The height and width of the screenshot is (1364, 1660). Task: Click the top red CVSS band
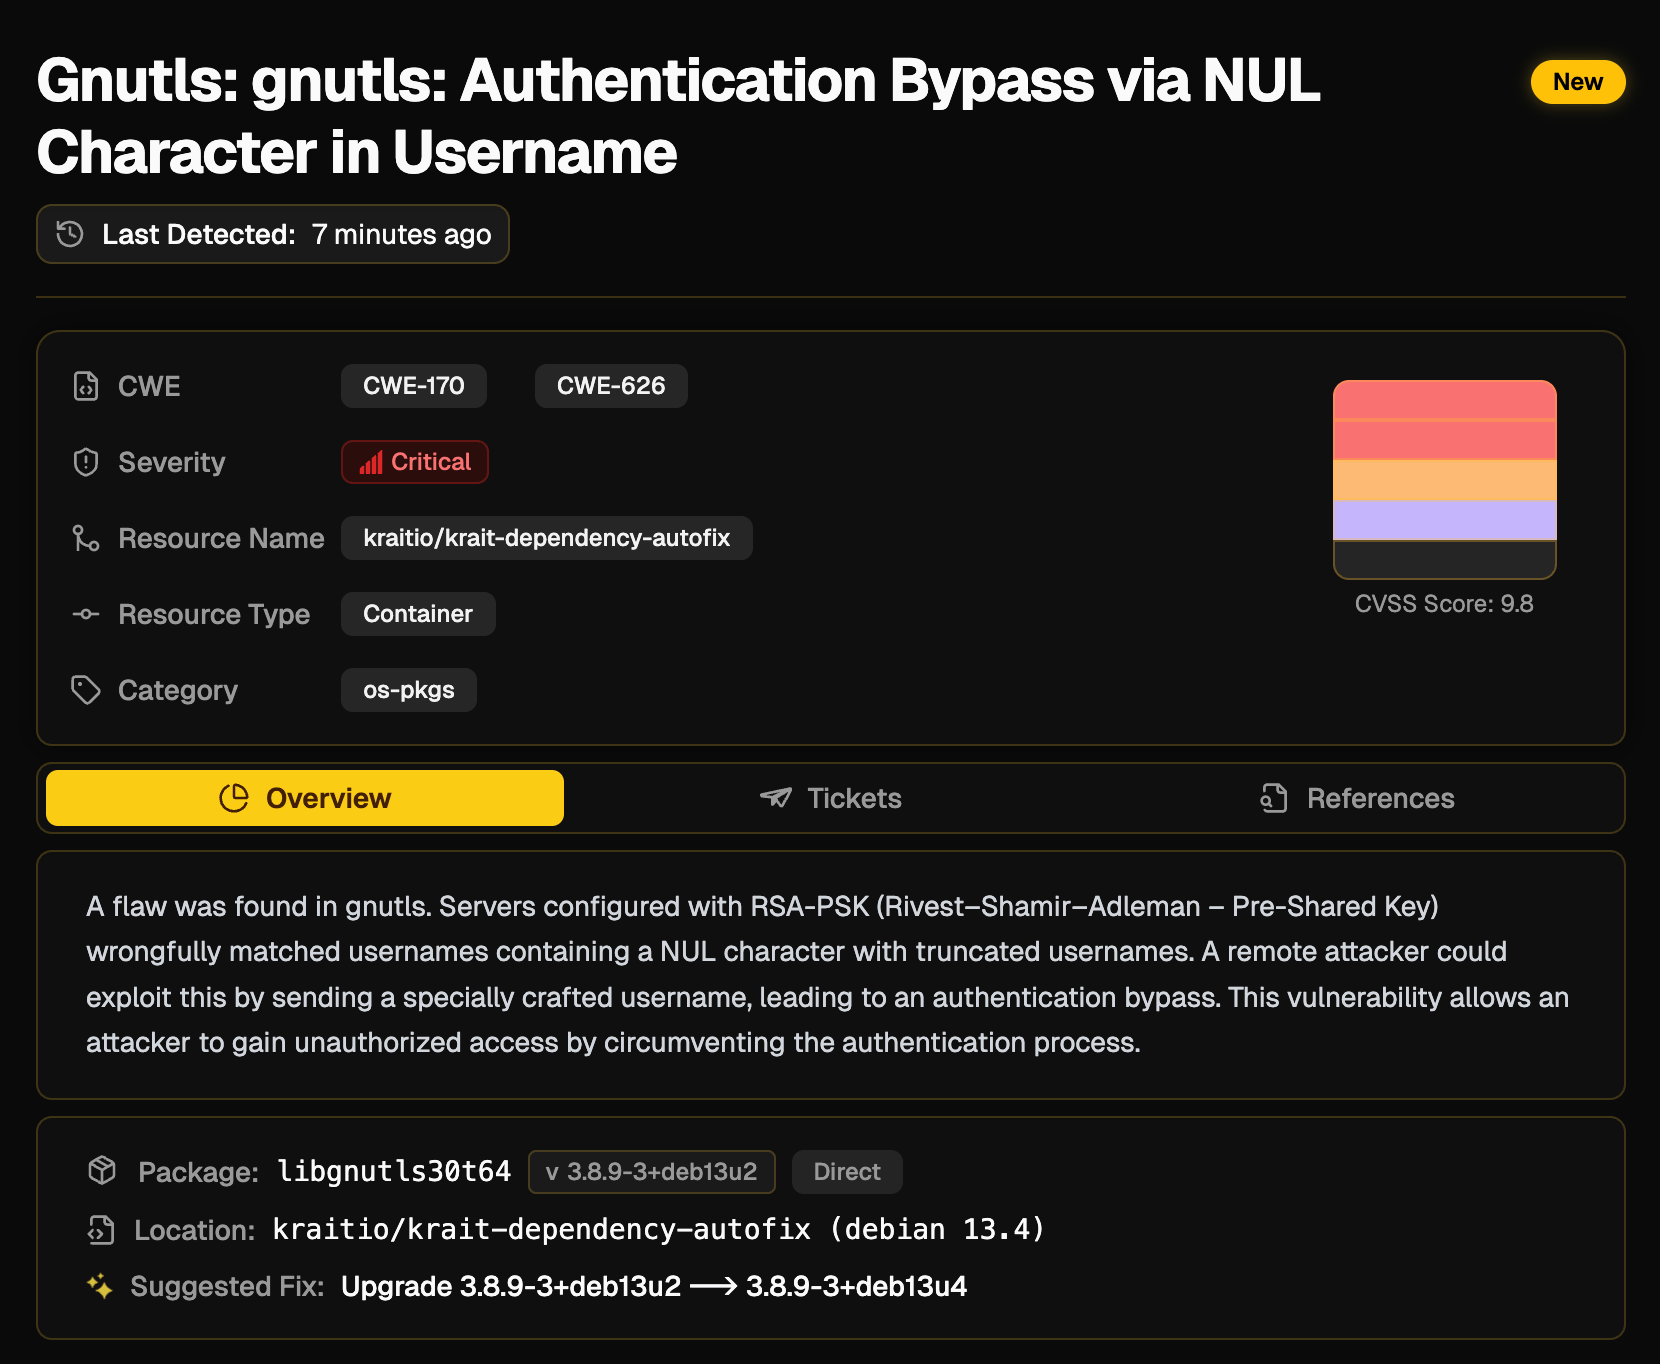(1445, 400)
